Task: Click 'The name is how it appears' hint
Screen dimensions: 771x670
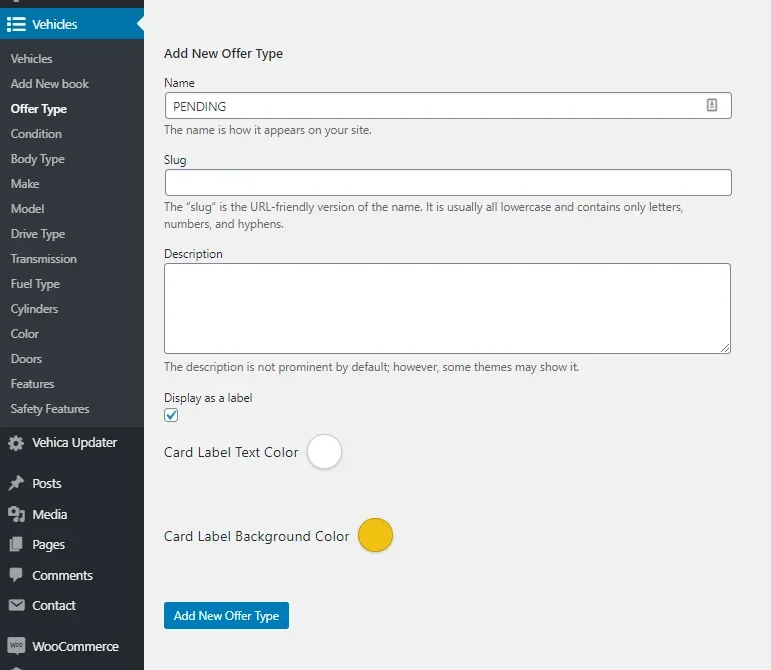Action: tap(267, 130)
